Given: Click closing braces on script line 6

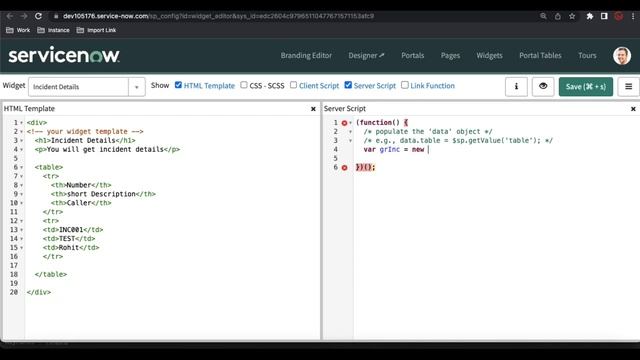Looking at the screenshot, I should pos(365,167).
